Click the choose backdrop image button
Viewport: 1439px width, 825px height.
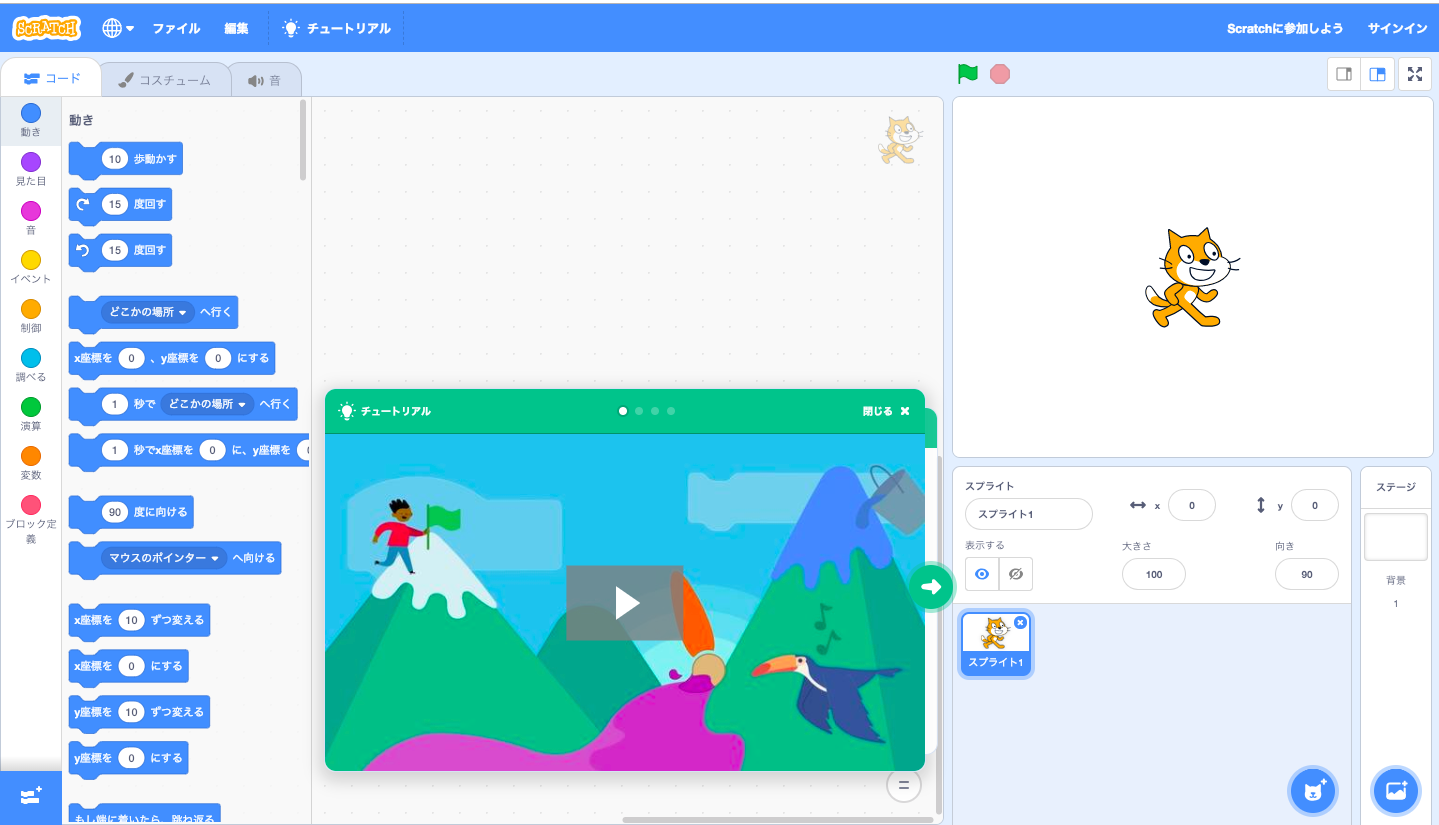point(1395,791)
